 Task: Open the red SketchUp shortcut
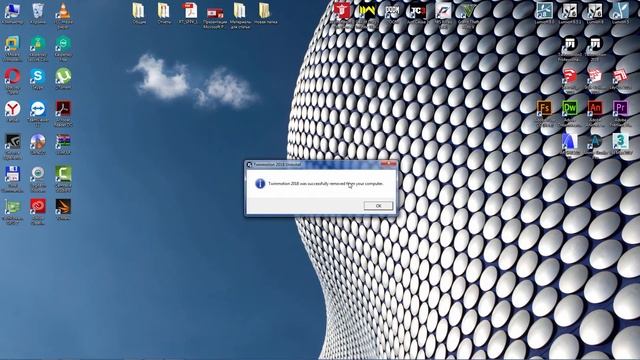pos(569,80)
